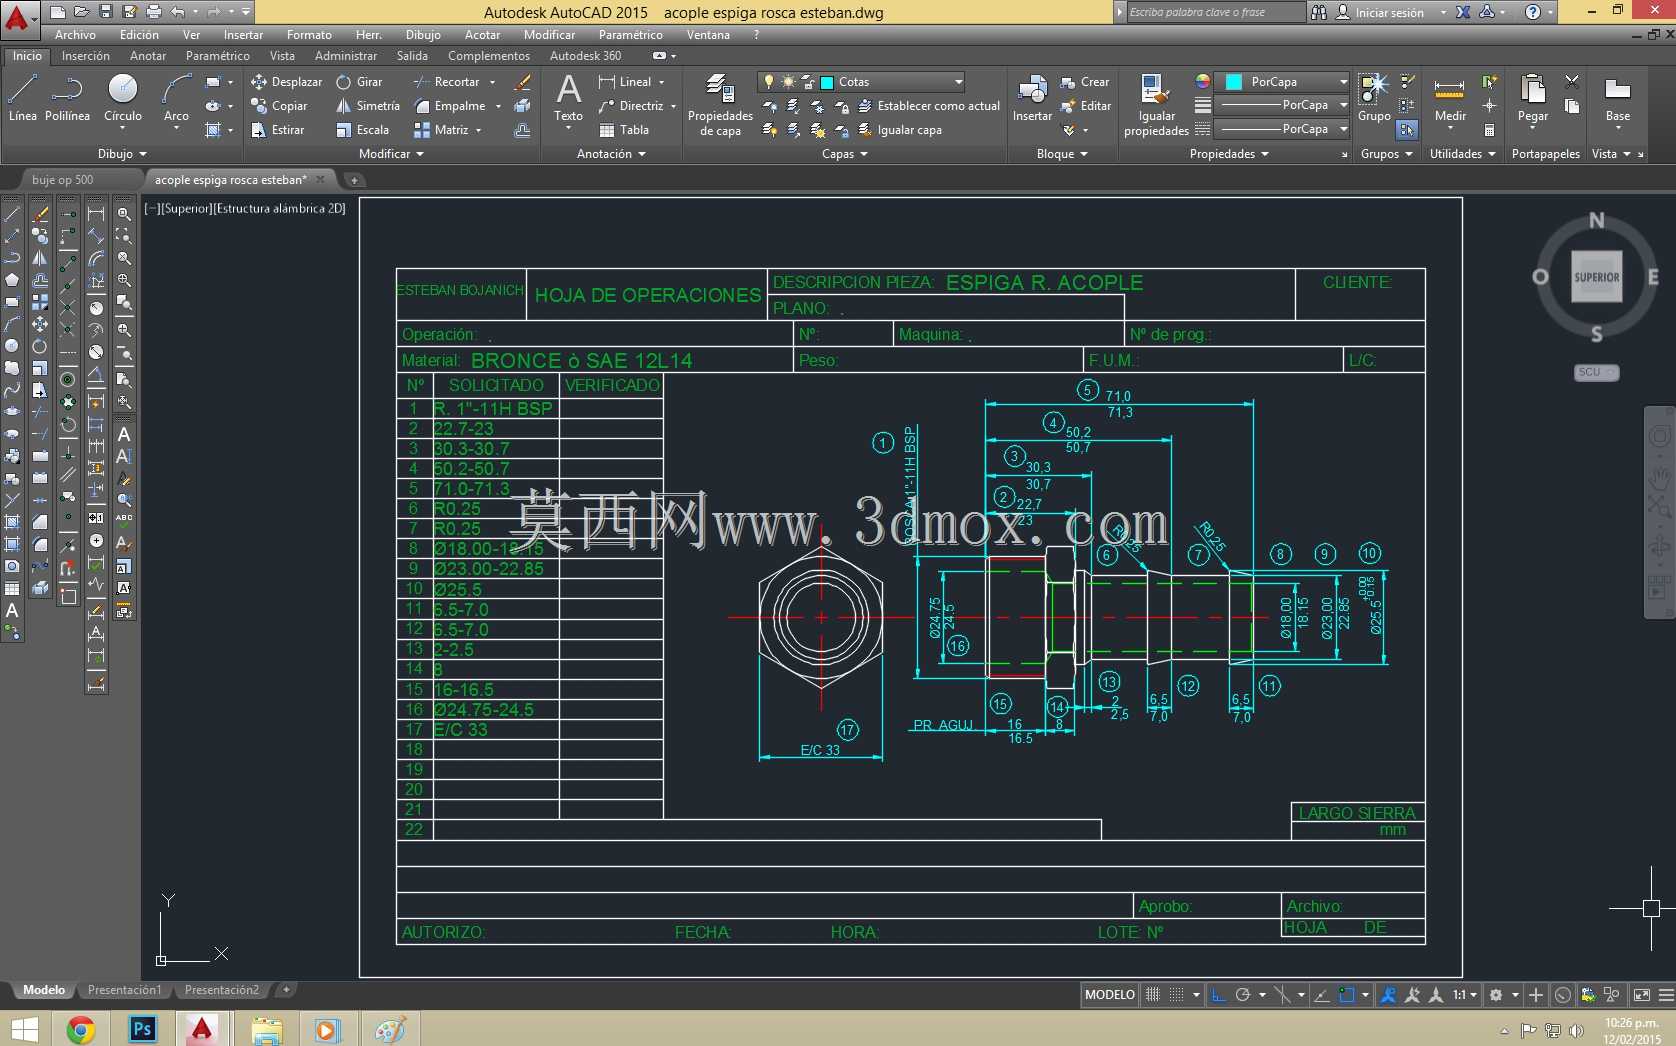Activate the Simetría (mirror) tool
Screen dimensions: 1676x1046
tap(368, 106)
